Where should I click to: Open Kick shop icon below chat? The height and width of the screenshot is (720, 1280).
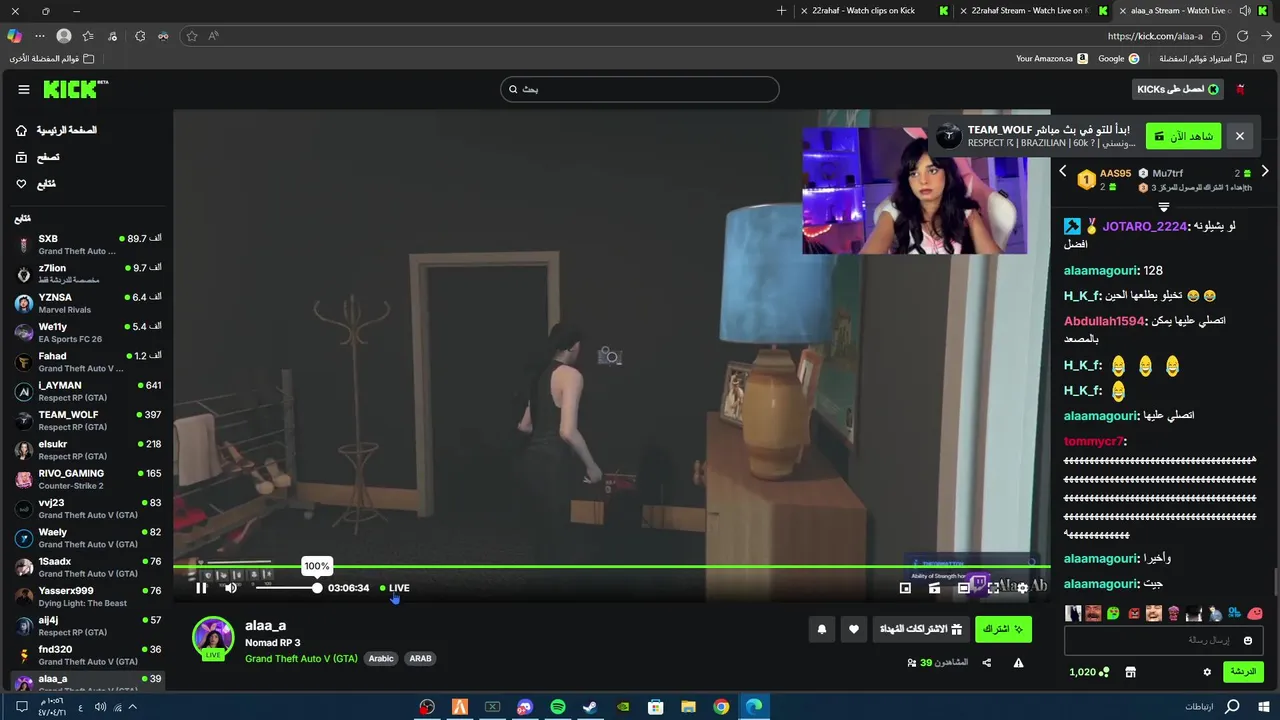tap(1130, 672)
